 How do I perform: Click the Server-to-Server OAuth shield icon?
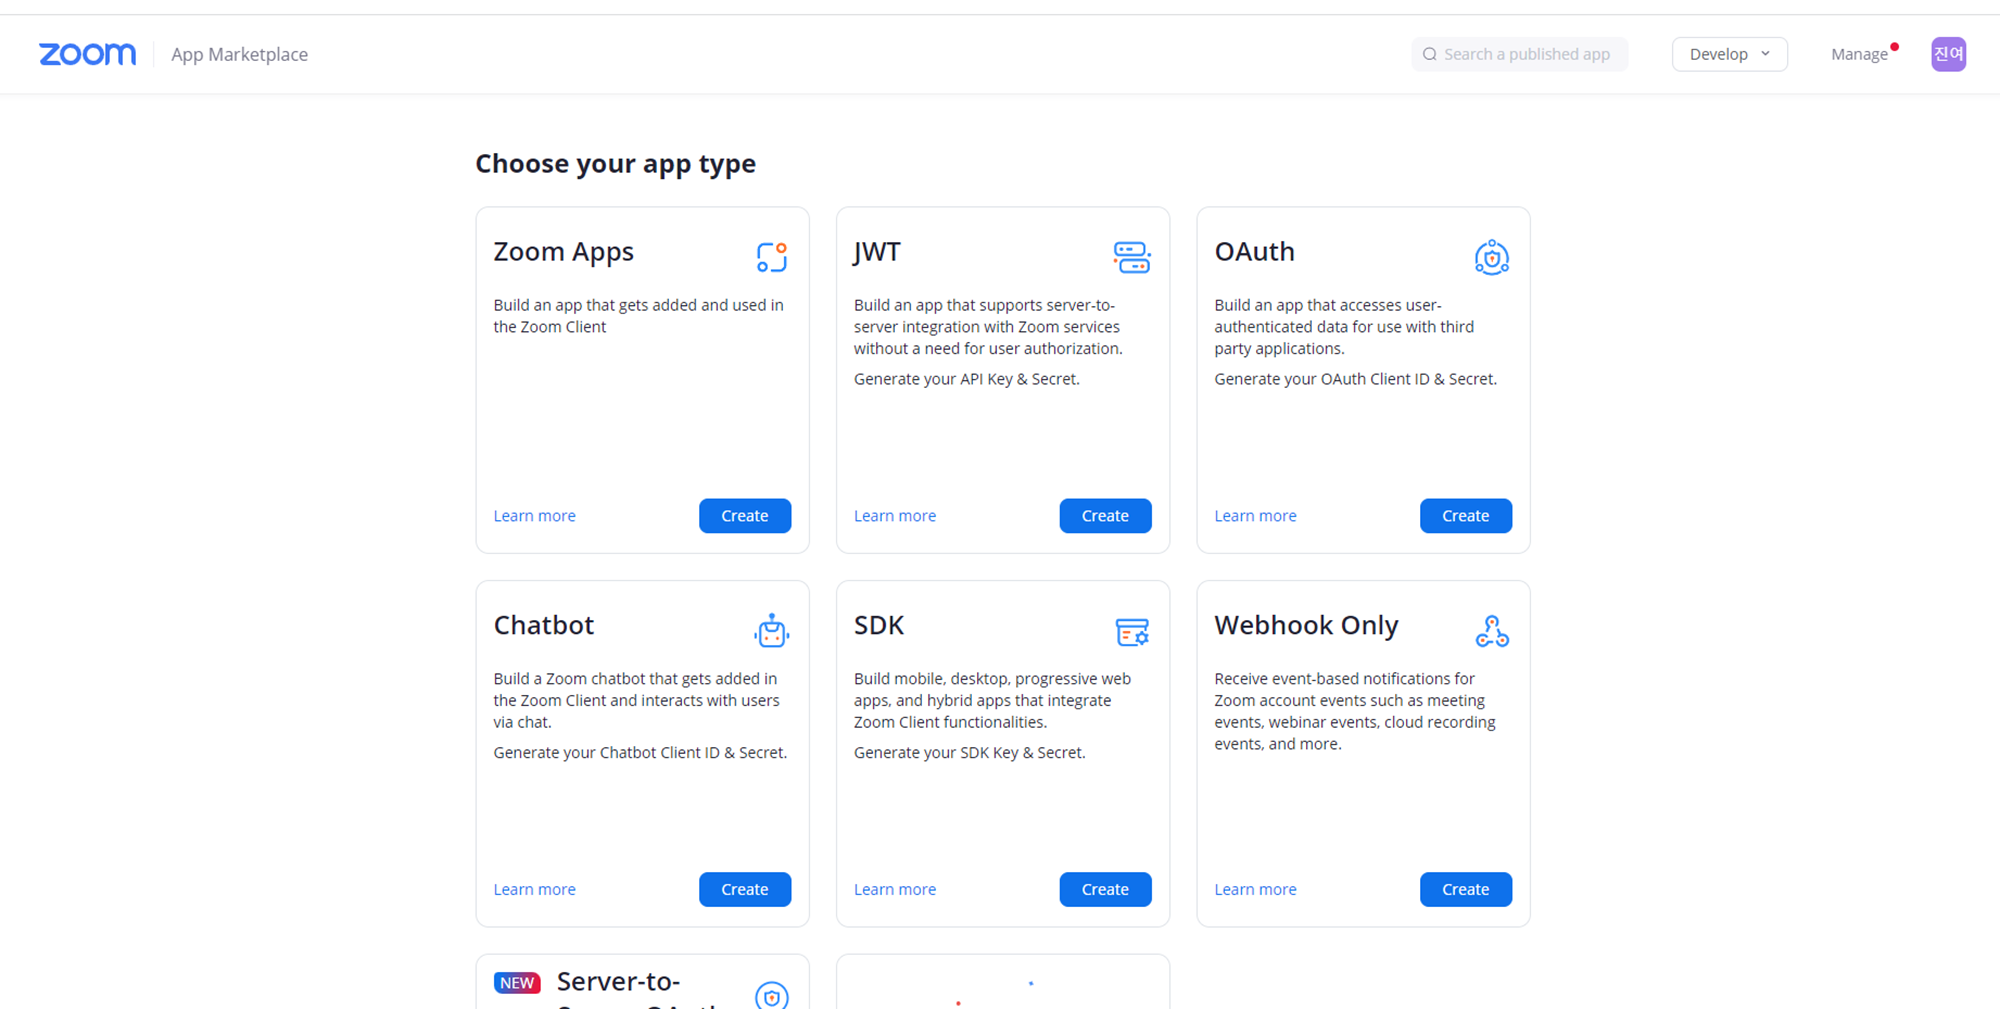771,995
